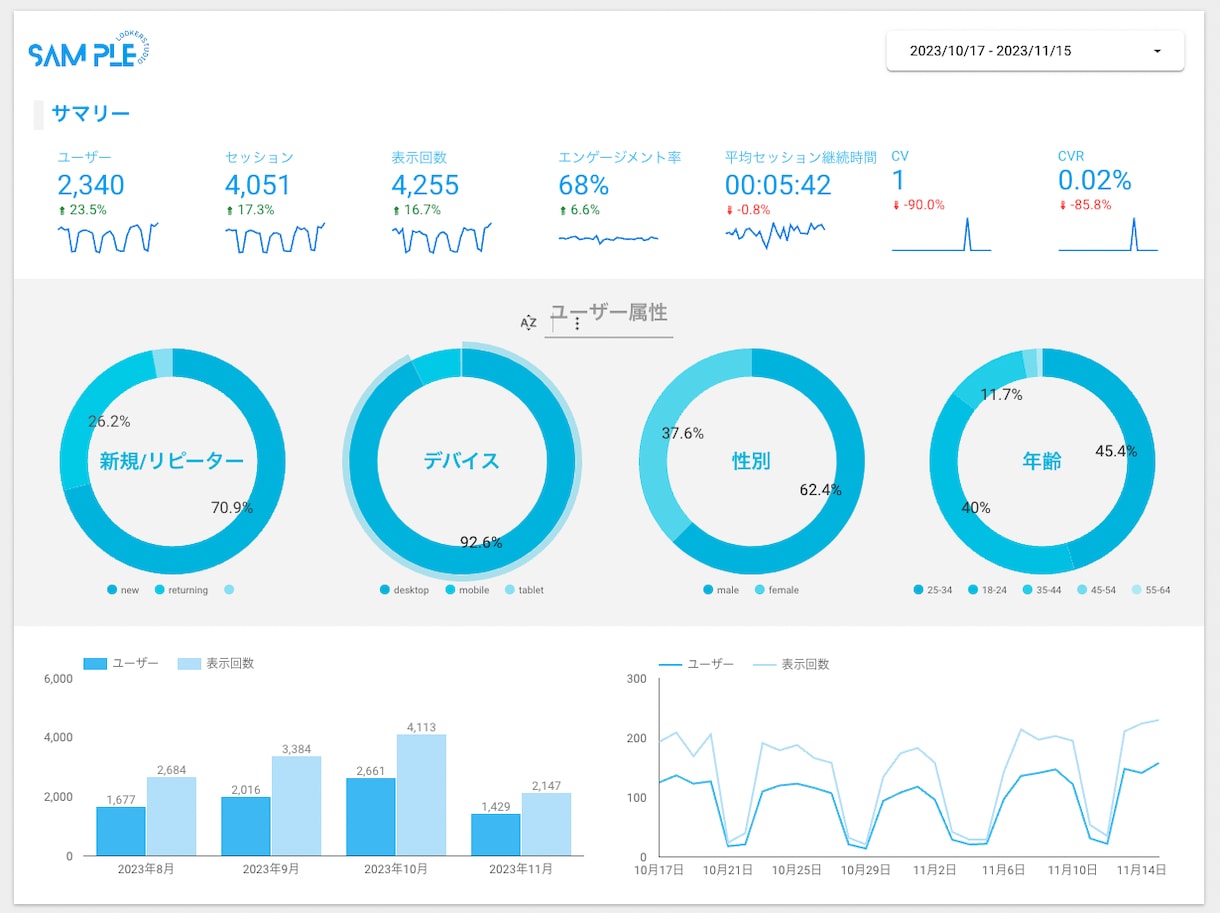
Task: Click the 性別 donut center label
Action: (752, 461)
